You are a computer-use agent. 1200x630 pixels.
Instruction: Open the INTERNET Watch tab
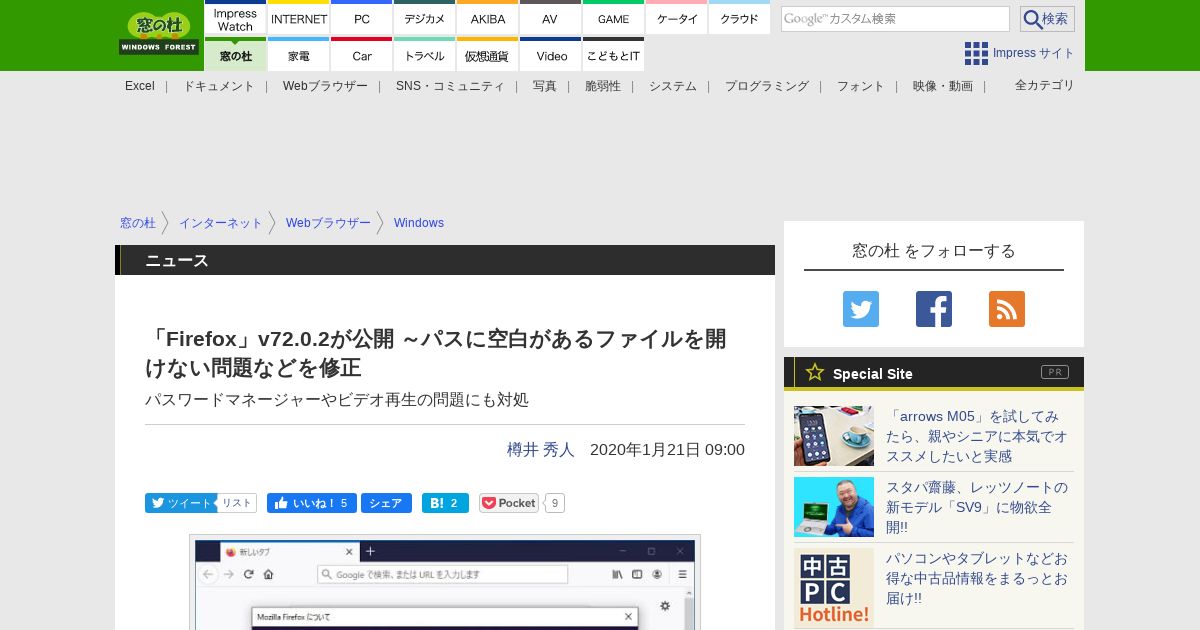tap(299, 19)
